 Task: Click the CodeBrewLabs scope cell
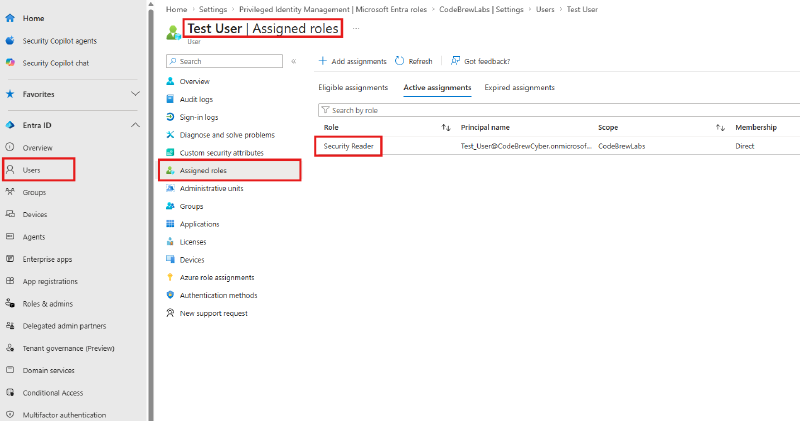(x=621, y=146)
